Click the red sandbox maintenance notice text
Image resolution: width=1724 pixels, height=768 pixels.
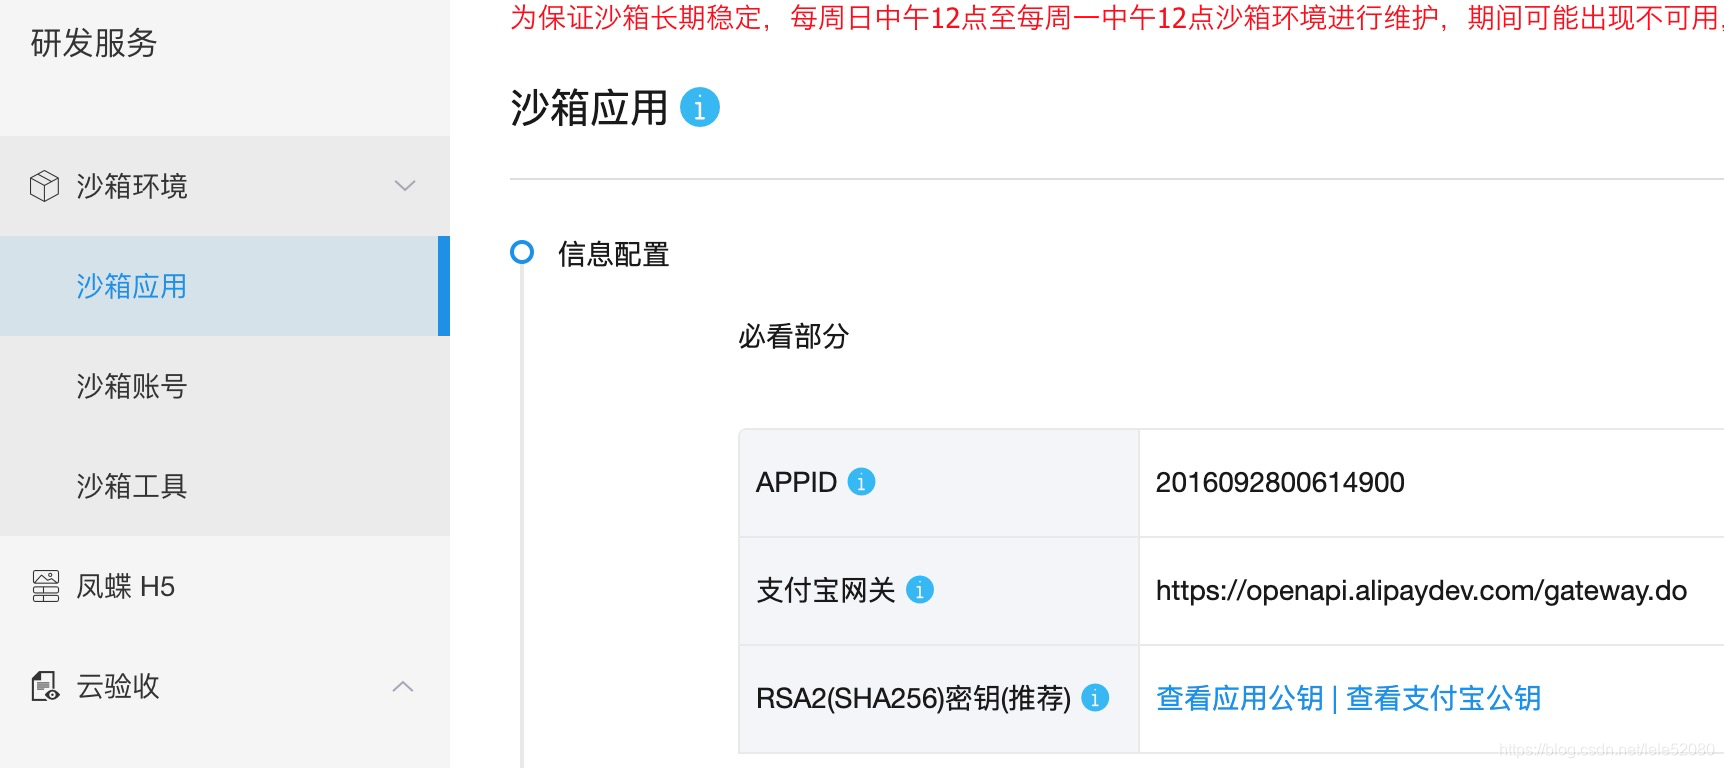pos(1116,18)
